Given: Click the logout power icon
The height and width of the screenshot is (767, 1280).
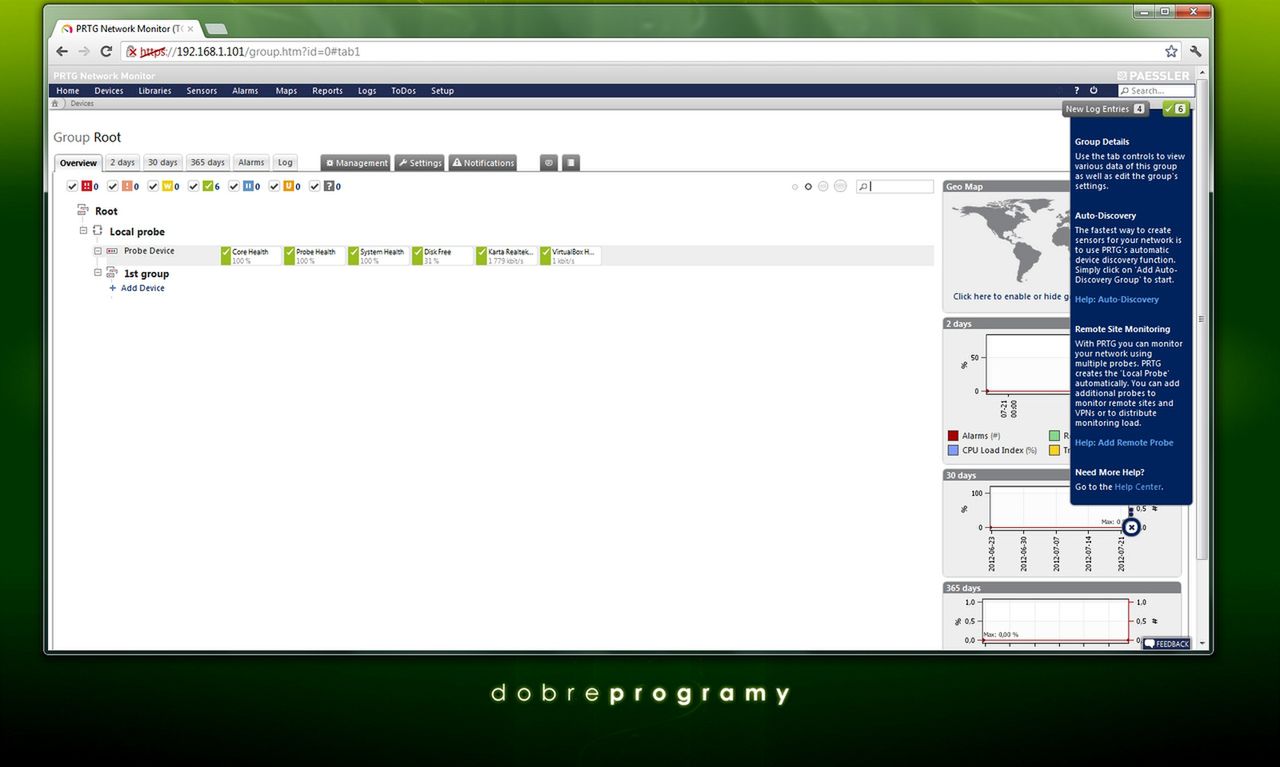Looking at the screenshot, I should pyautogui.click(x=1093, y=90).
